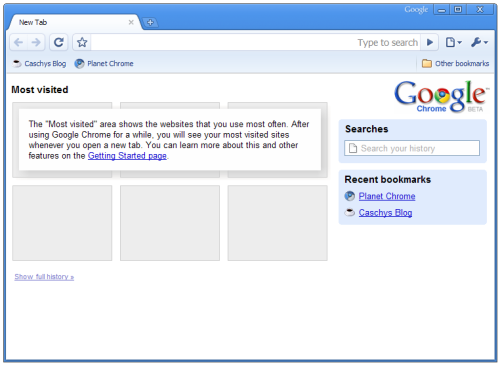Close the New Tab tab
Screen dimensions: 500x365
click(x=131, y=22)
